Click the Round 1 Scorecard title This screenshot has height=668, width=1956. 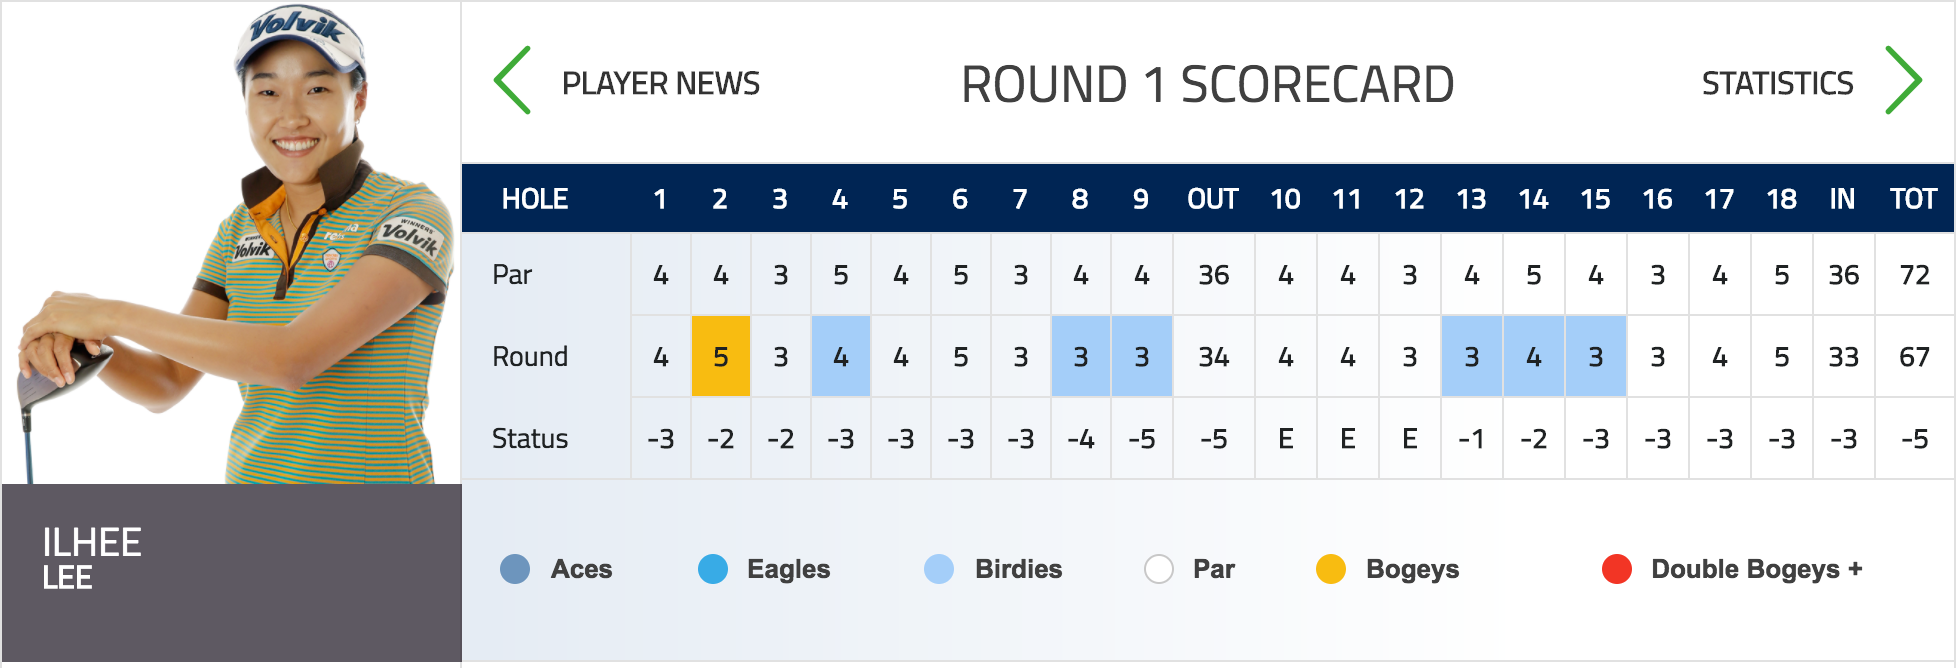click(1208, 84)
